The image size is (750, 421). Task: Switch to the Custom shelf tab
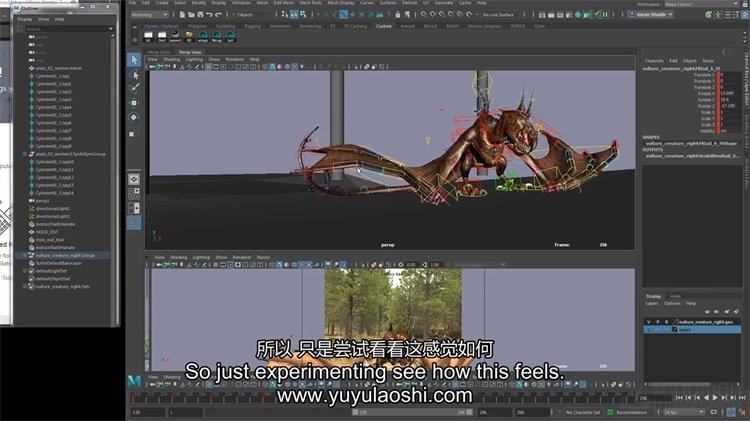click(383, 26)
